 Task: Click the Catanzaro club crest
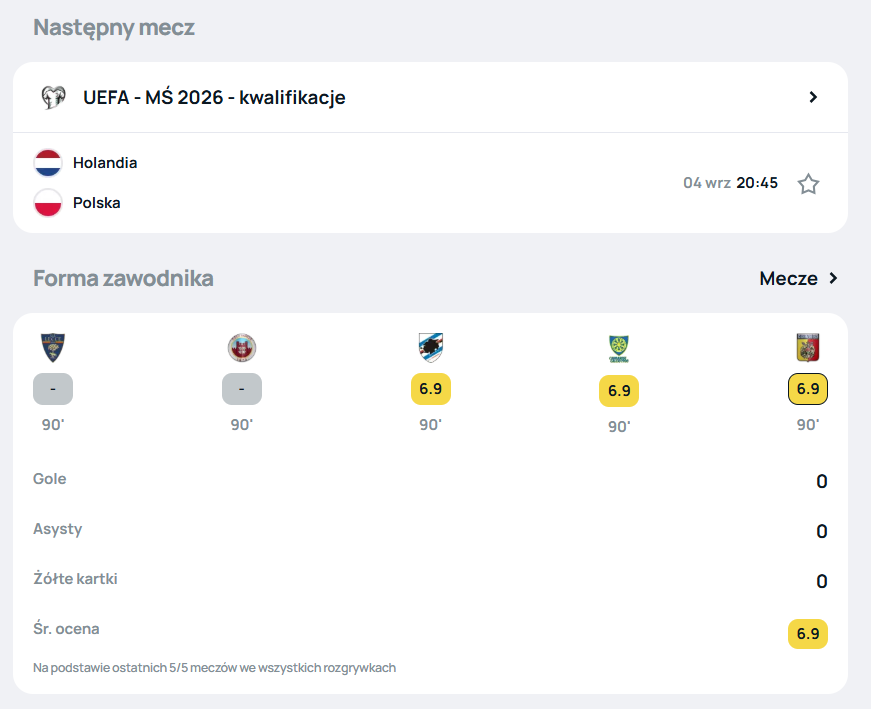point(808,348)
